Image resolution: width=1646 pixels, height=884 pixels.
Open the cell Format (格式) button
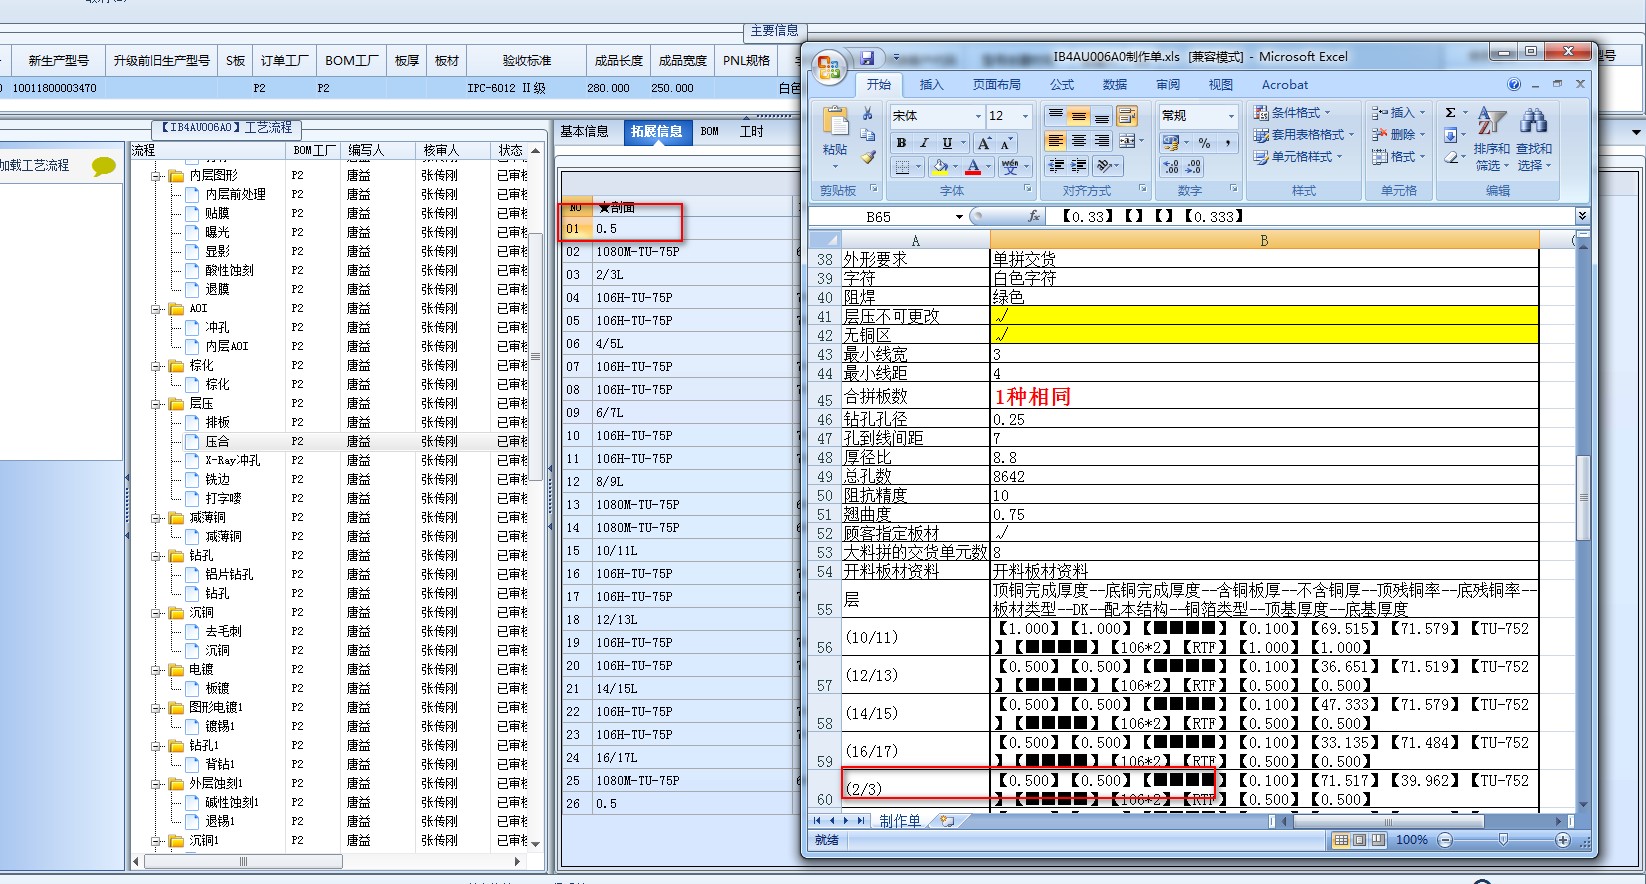coord(1398,157)
